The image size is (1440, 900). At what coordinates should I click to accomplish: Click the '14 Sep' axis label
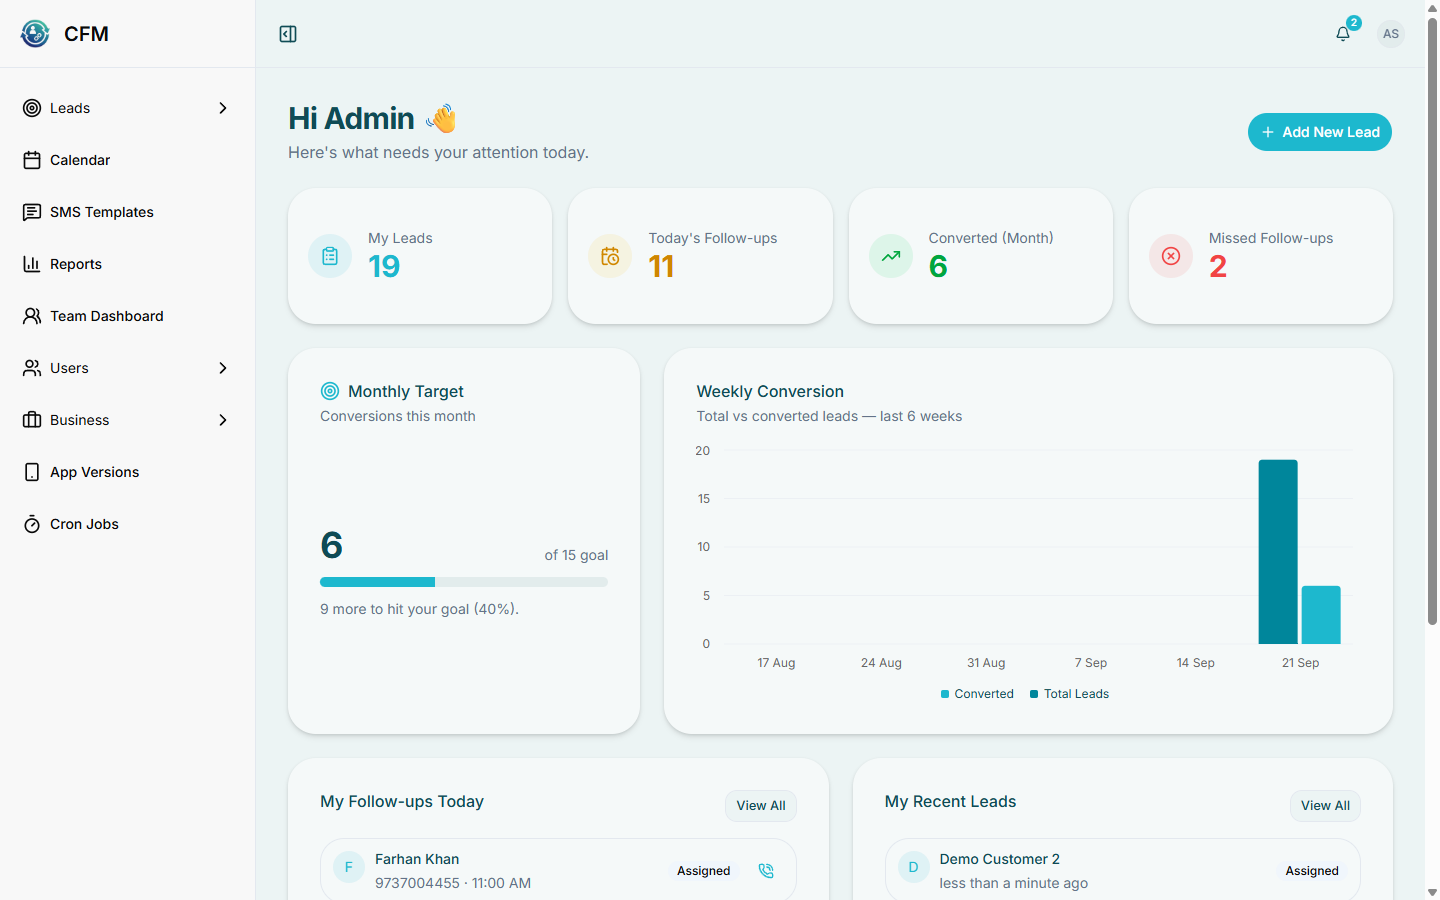click(1195, 663)
